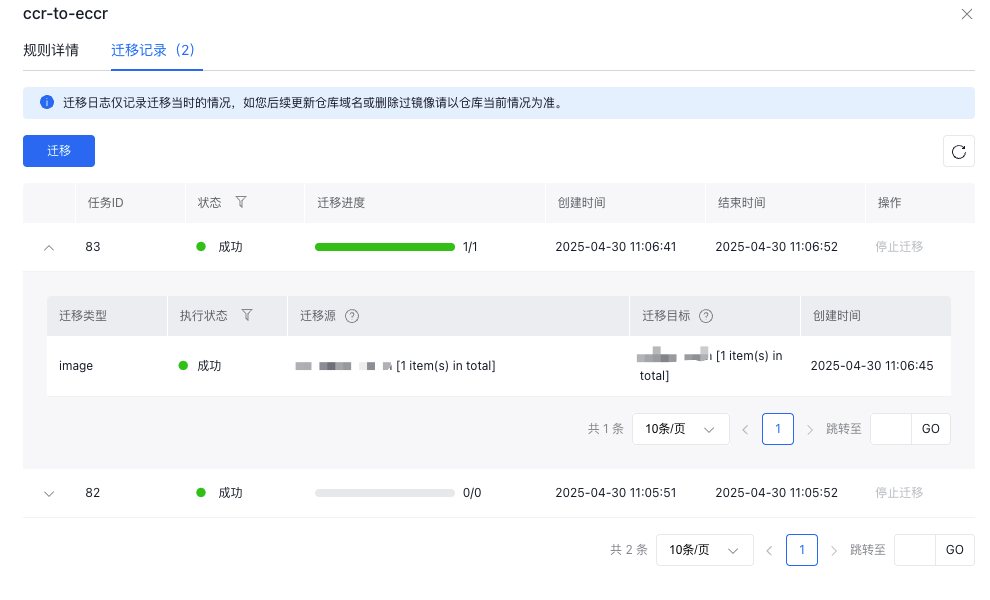
Task: Click creation time 2025-04-30 11:05:51
Action: 616,493
